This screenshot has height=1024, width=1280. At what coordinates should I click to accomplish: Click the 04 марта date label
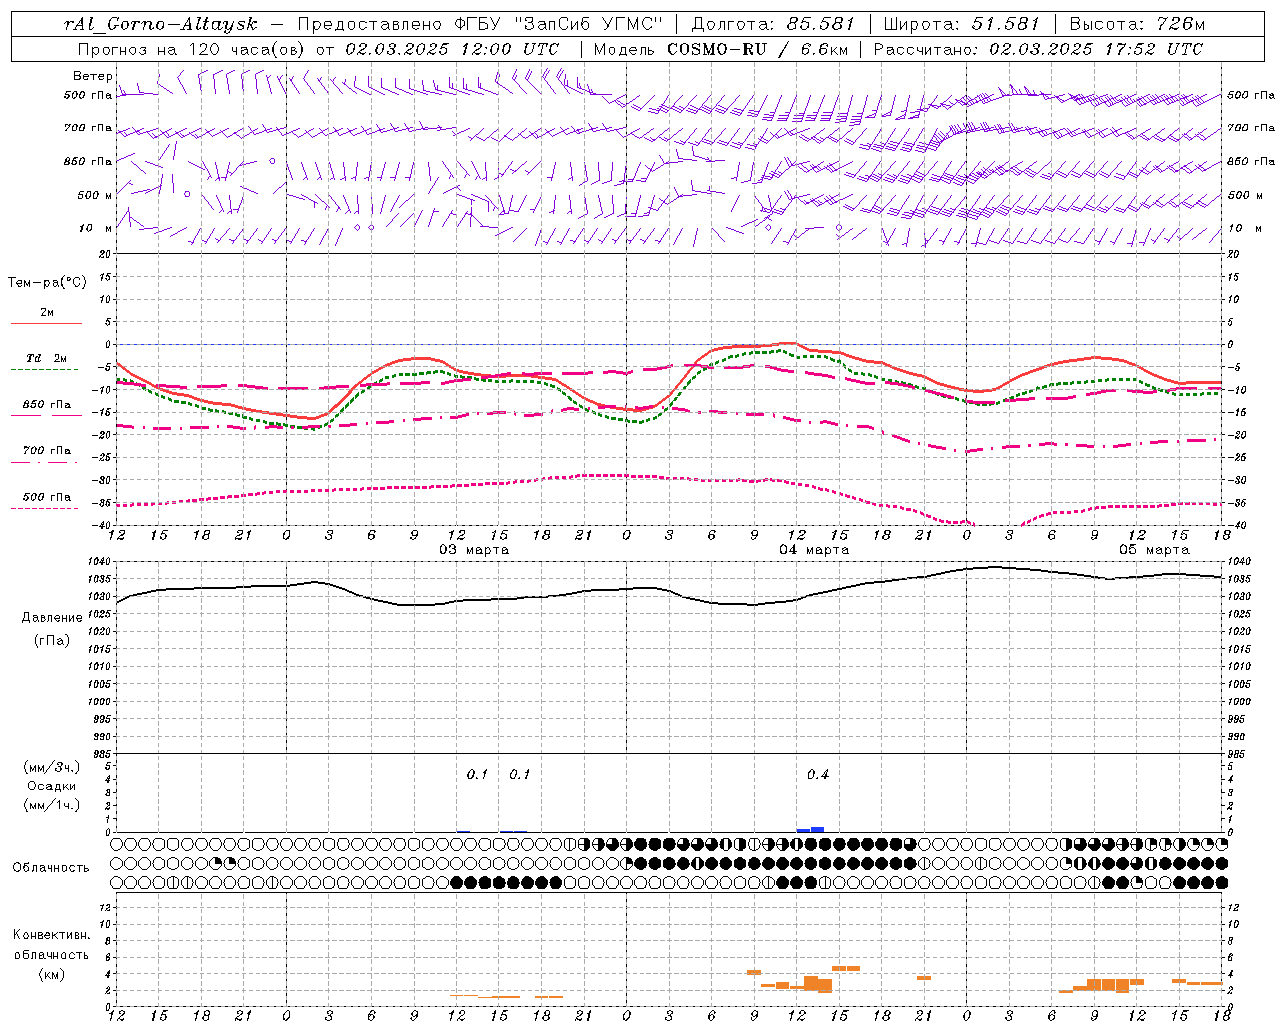click(x=814, y=550)
